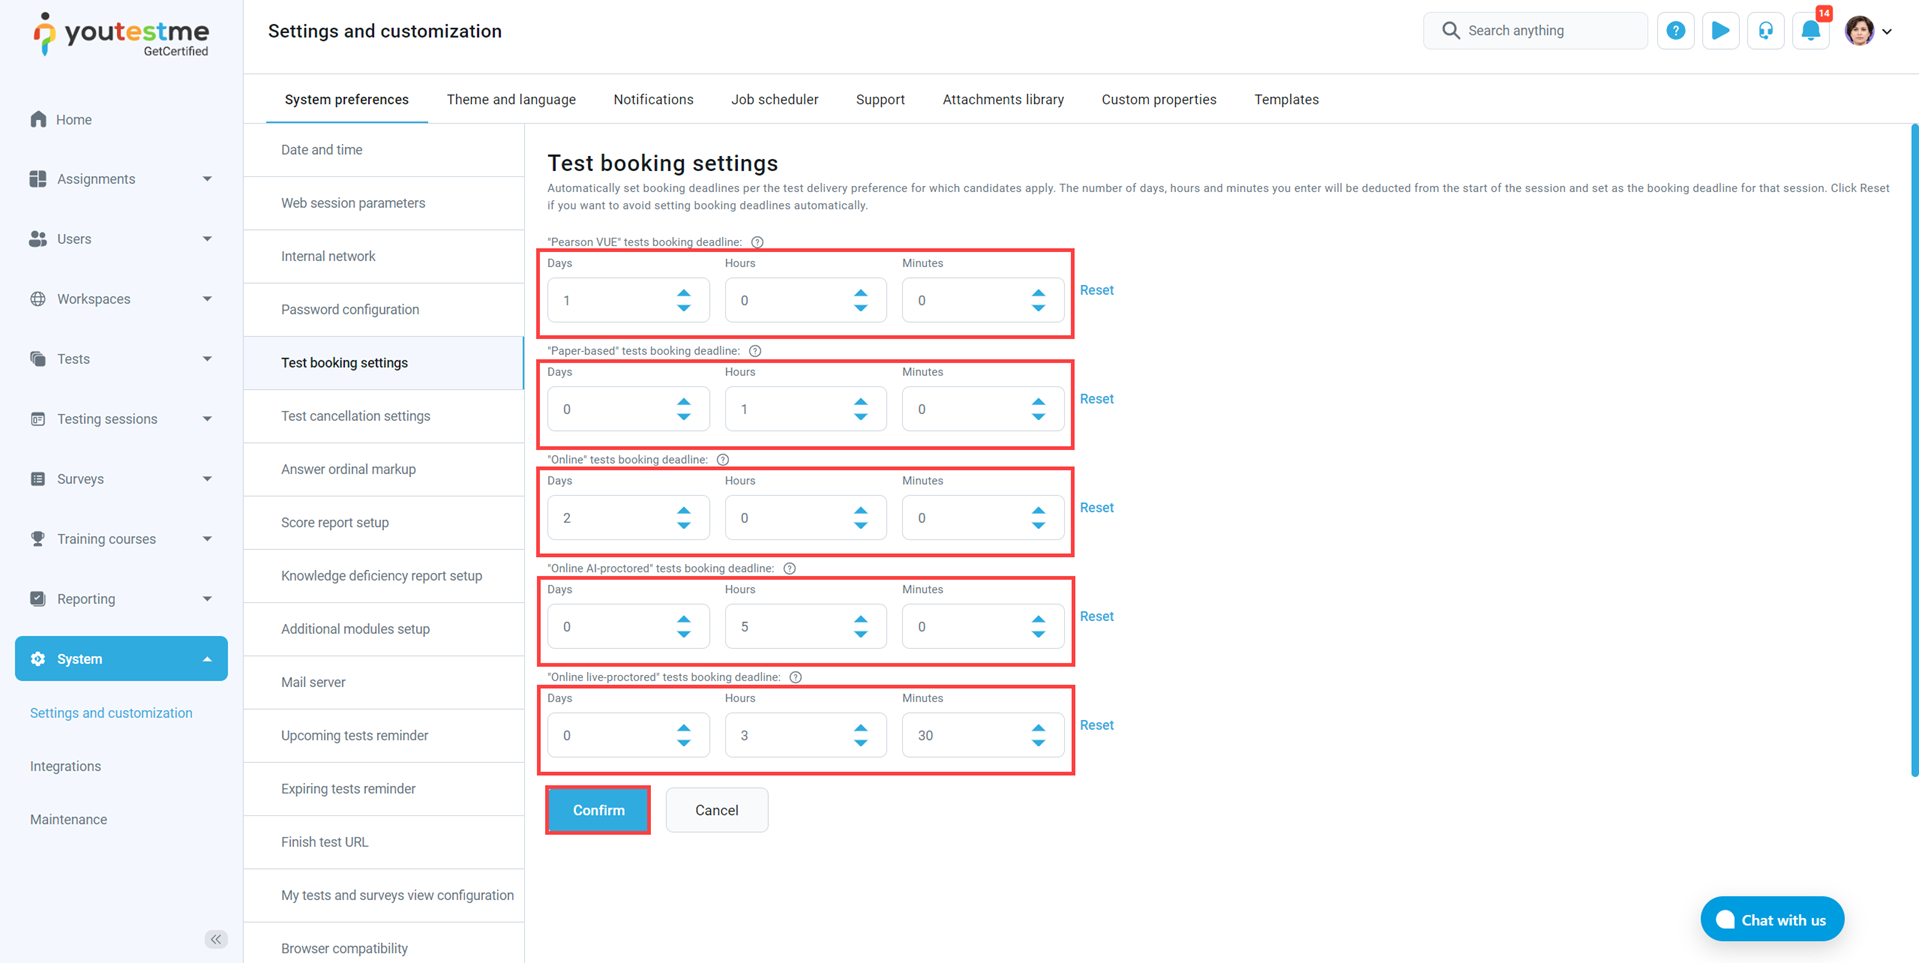
Task: Click the help question mark icon
Action: point(1675,31)
